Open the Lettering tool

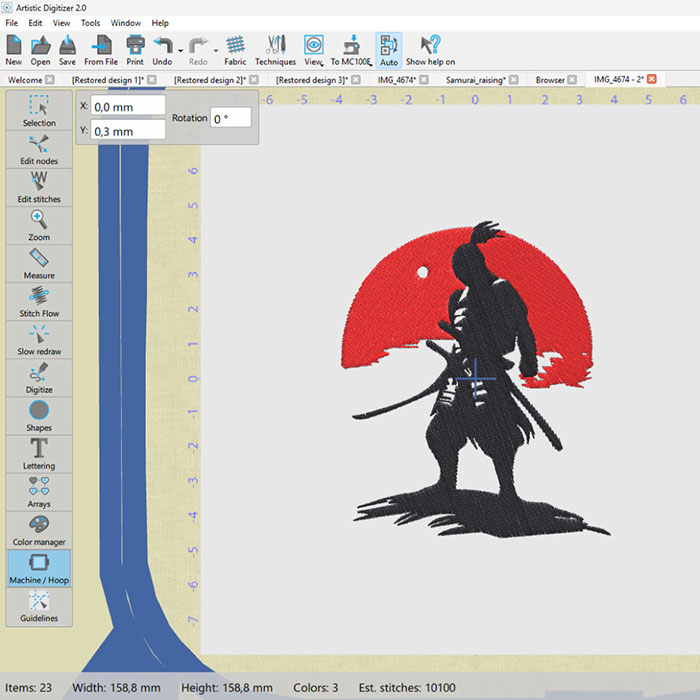pos(39,453)
